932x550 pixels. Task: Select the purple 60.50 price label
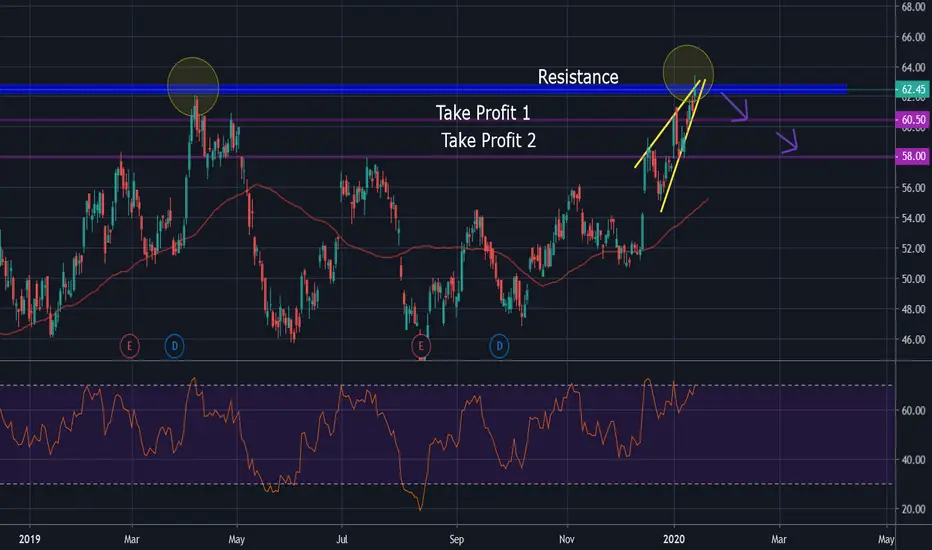[912, 120]
